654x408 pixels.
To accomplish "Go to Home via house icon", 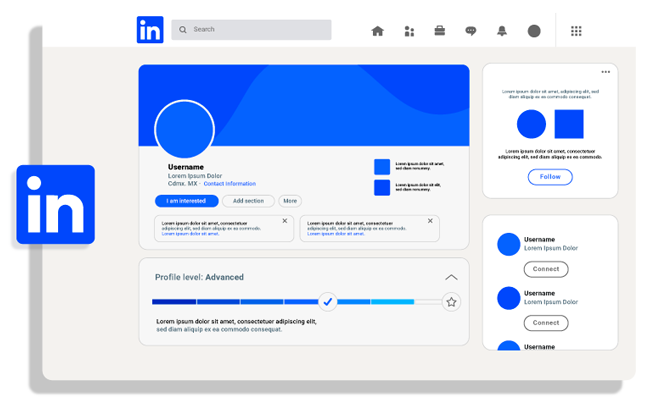I will pyautogui.click(x=377, y=31).
